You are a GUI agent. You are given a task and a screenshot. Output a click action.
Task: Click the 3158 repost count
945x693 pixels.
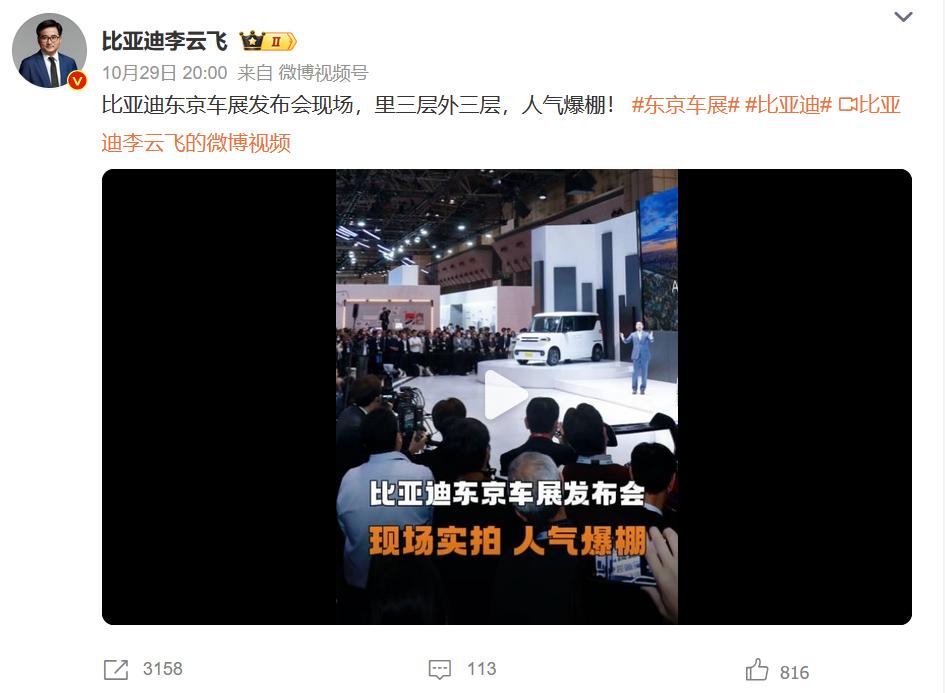coord(163,669)
